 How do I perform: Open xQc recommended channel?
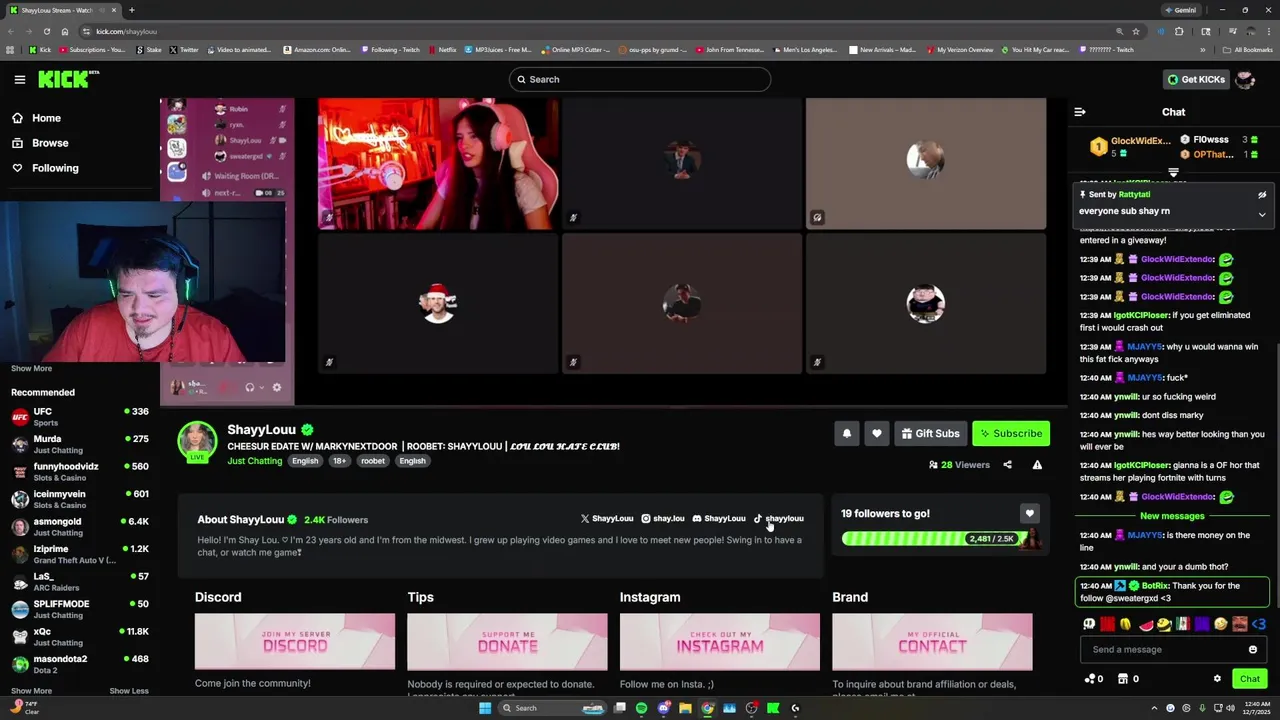click(x=80, y=636)
